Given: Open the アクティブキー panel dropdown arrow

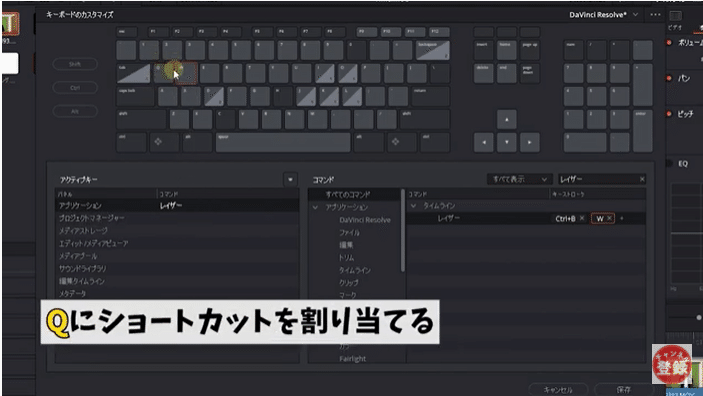Looking at the screenshot, I should coord(290,179).
